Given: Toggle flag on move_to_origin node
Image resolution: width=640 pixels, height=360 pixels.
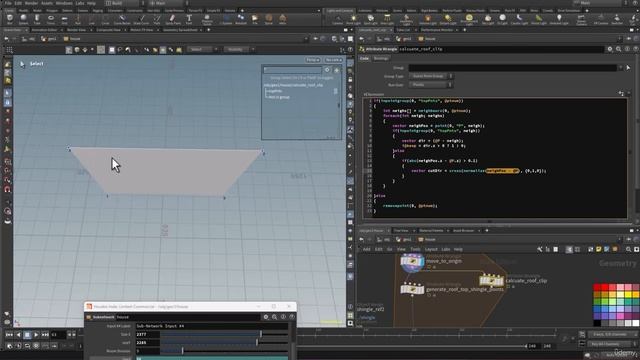Looking at the screenshot, I should point(434,267).
